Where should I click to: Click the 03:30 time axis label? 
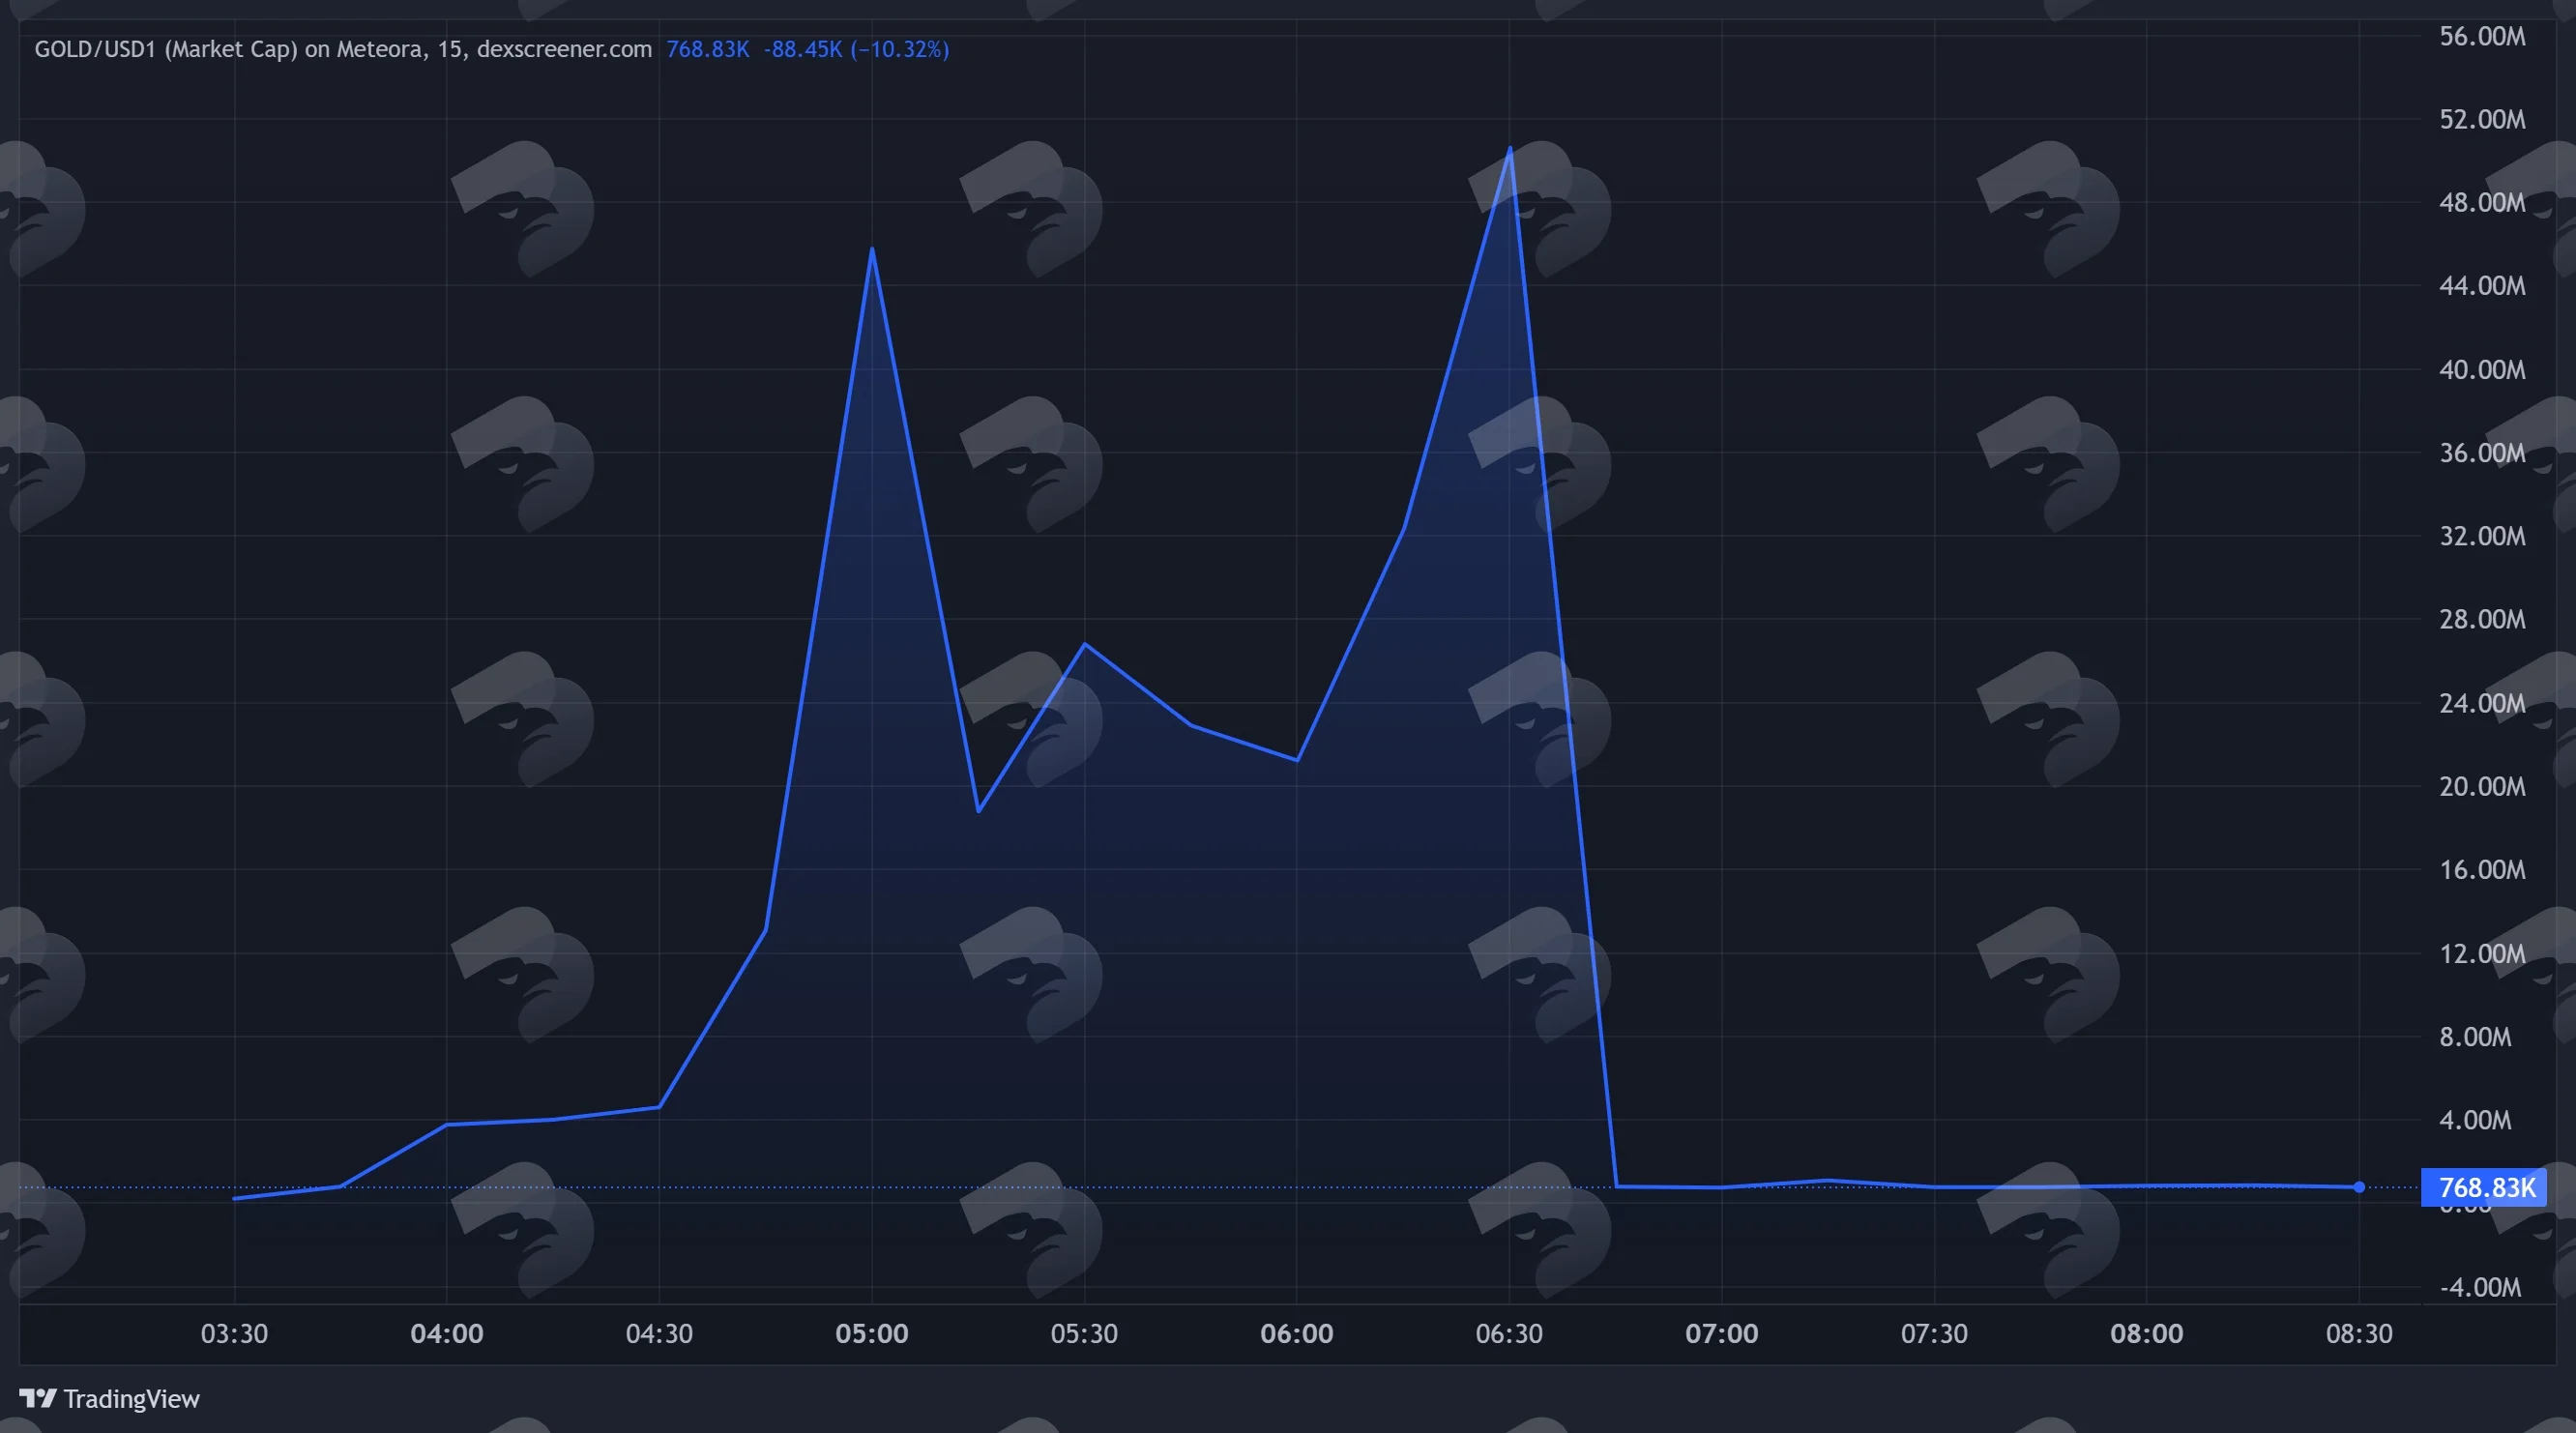[x=234, y=1334]
